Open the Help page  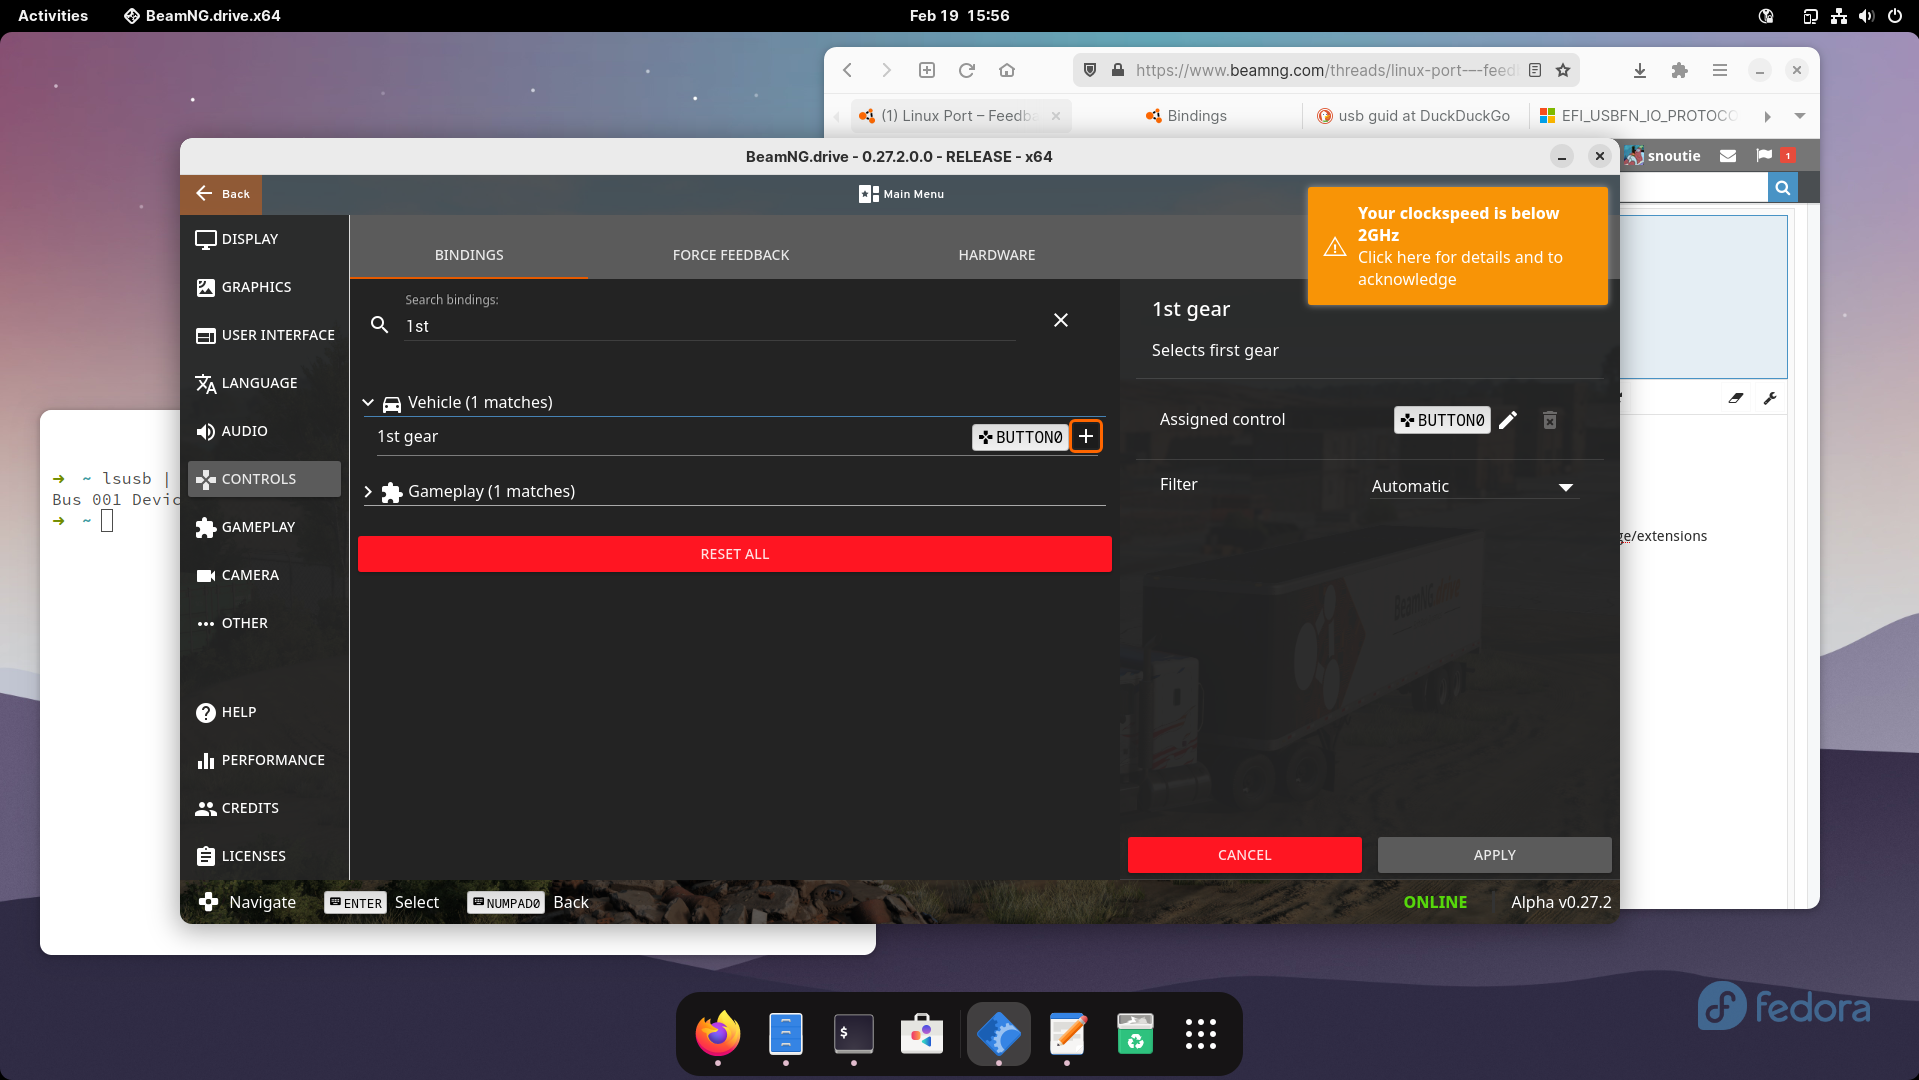265,712
